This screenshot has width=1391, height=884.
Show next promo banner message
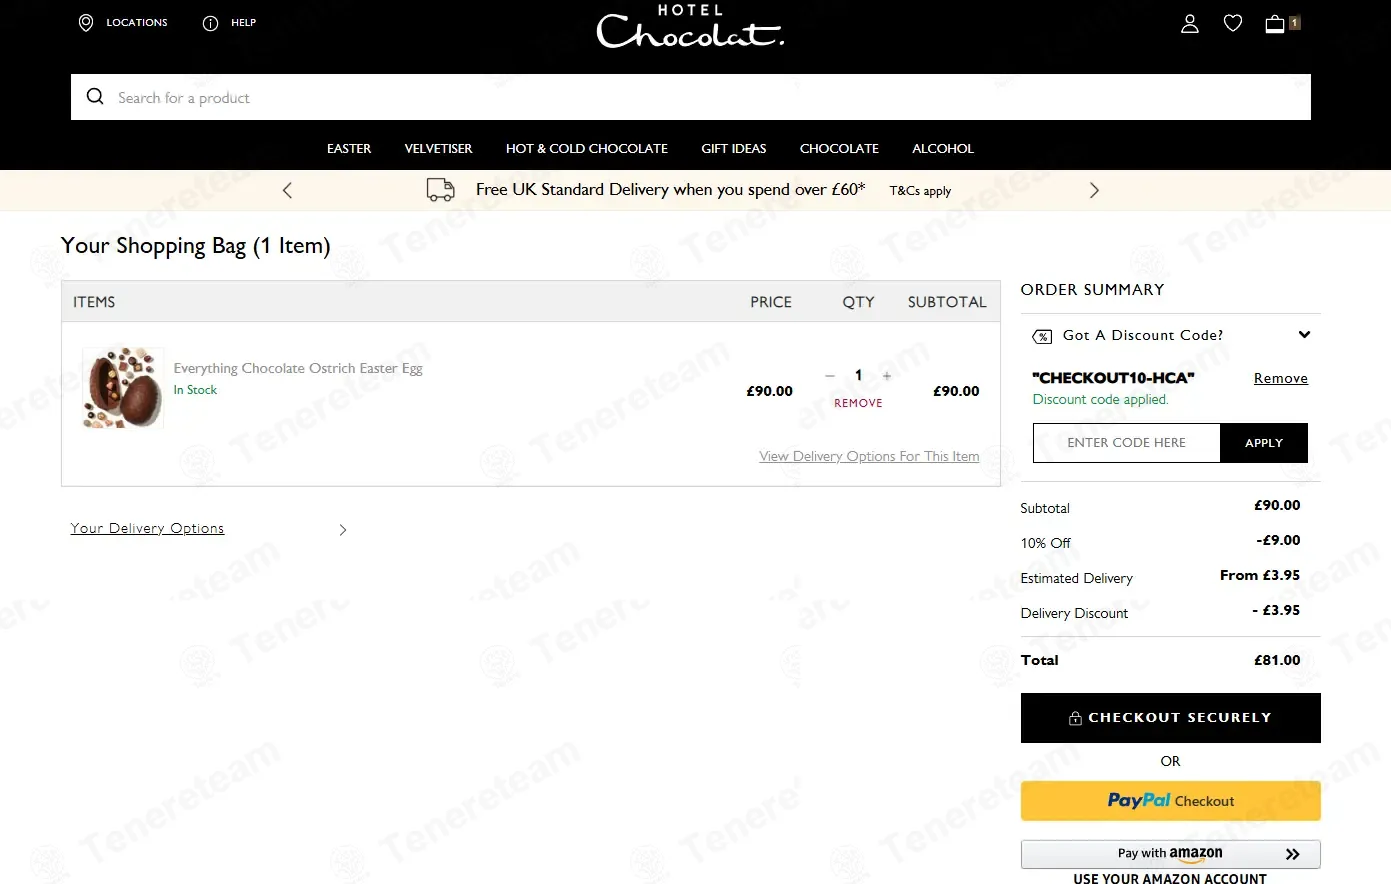point(1094,190)
